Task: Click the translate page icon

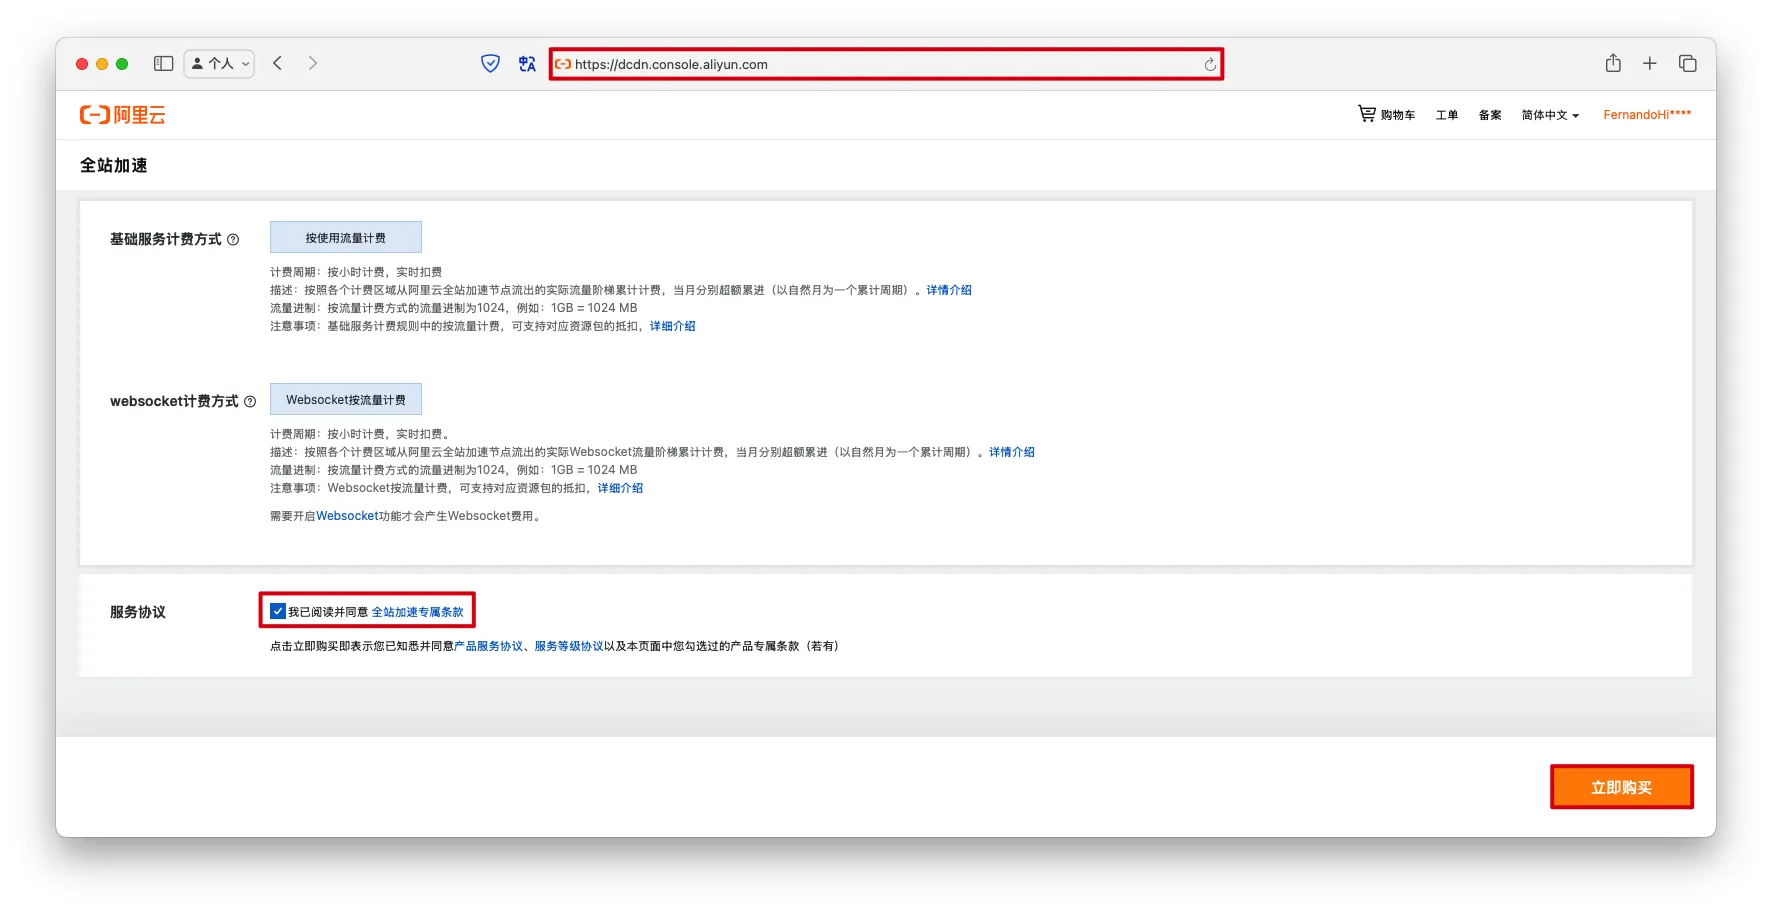Action: [x=527, y=64]
